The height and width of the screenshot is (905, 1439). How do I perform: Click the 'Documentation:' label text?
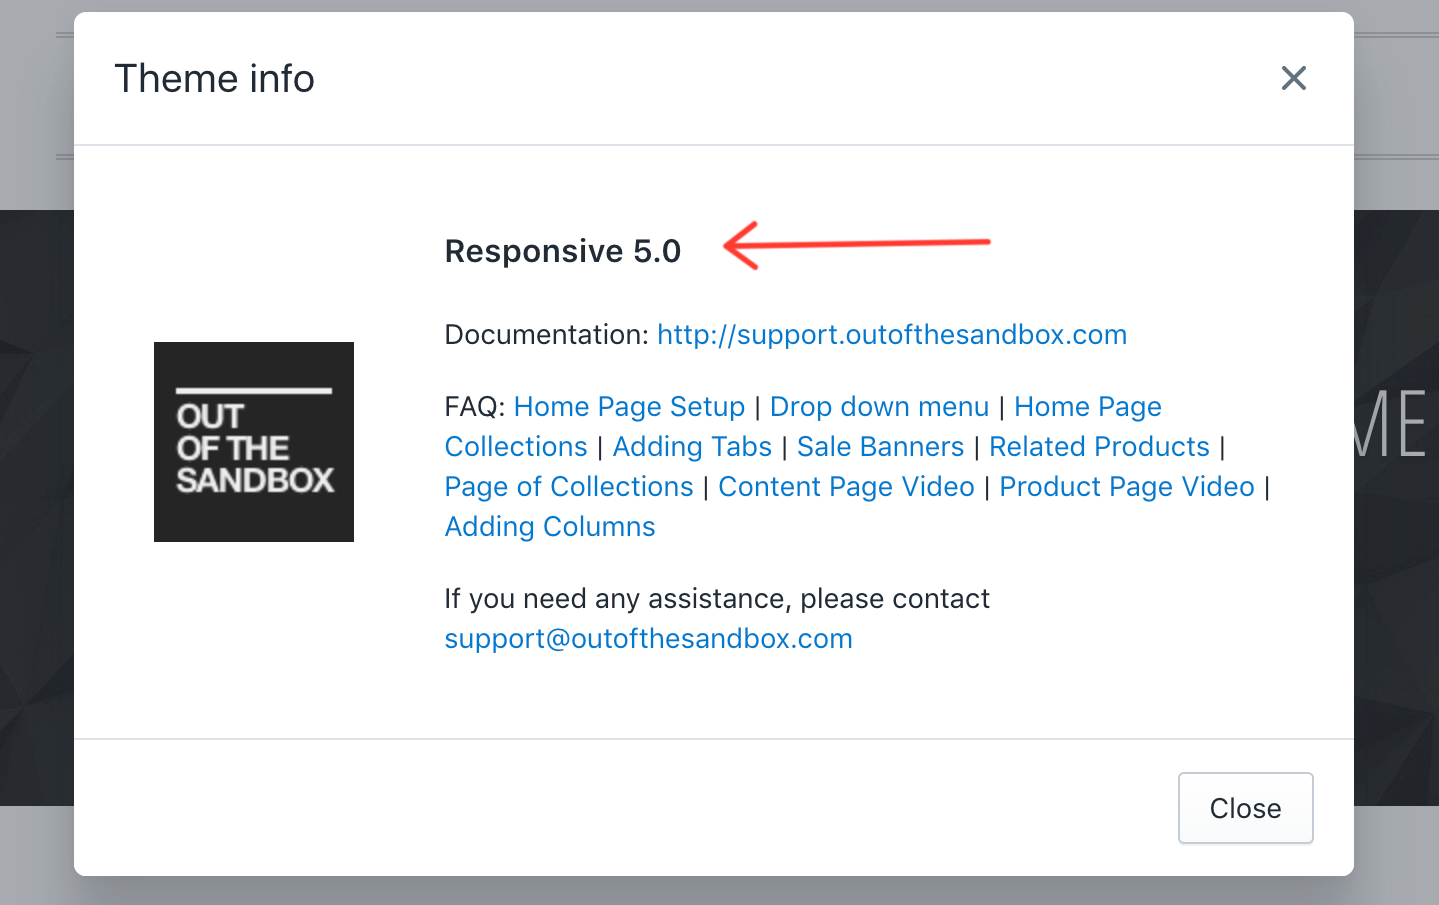pos(547,335)
